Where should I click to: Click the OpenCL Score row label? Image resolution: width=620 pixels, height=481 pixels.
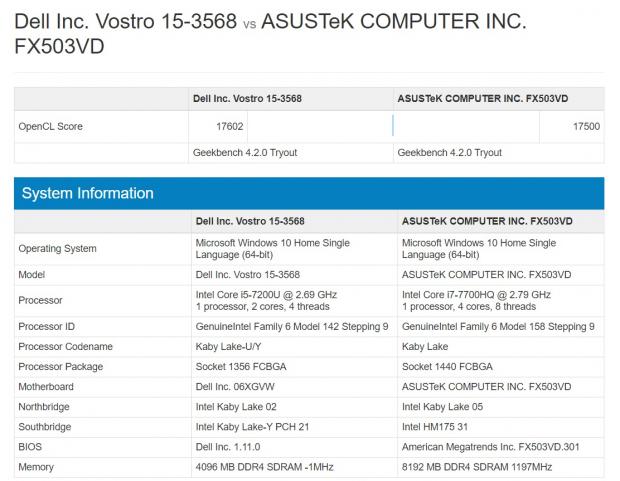click(51, 126)
